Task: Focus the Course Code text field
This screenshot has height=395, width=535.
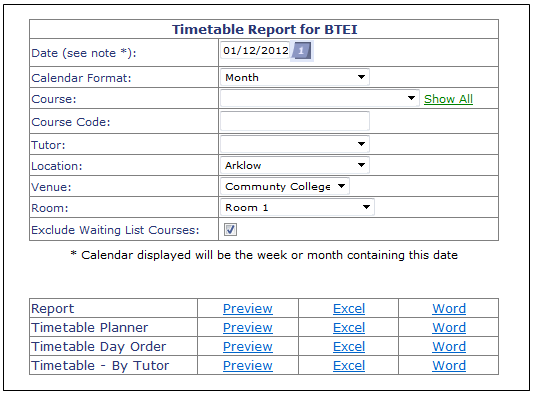Action: (x=295, y=121)
